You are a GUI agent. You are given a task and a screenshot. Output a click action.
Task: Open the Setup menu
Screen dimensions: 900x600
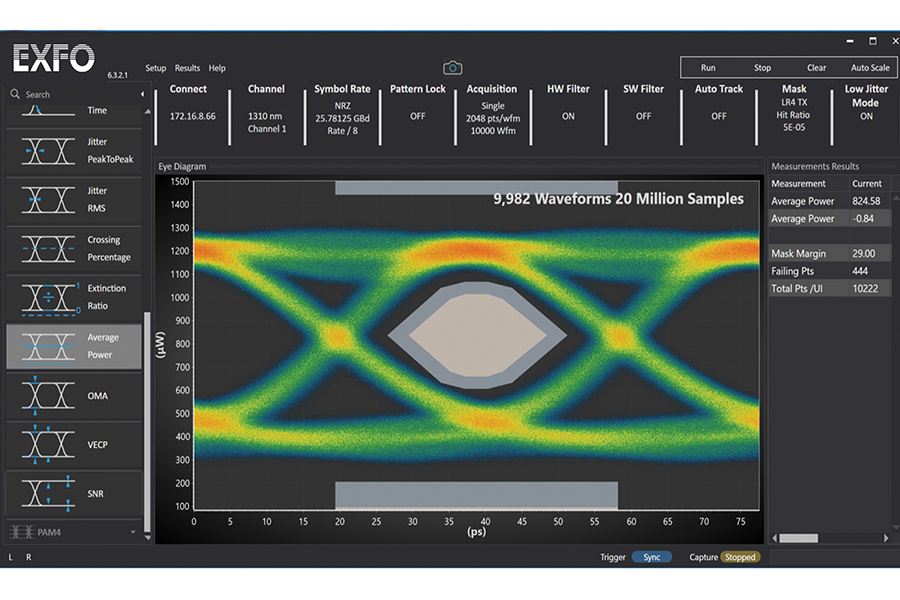(156, 69)
